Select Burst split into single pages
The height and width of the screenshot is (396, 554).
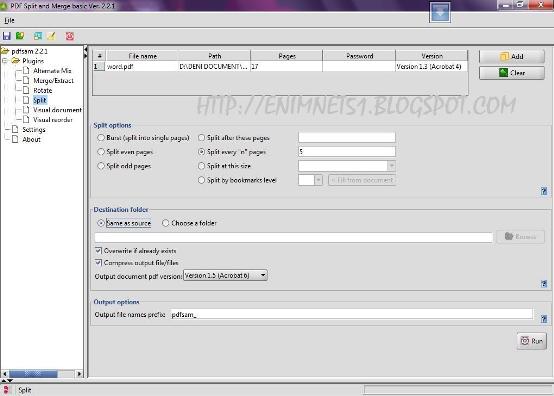[101, 138]
